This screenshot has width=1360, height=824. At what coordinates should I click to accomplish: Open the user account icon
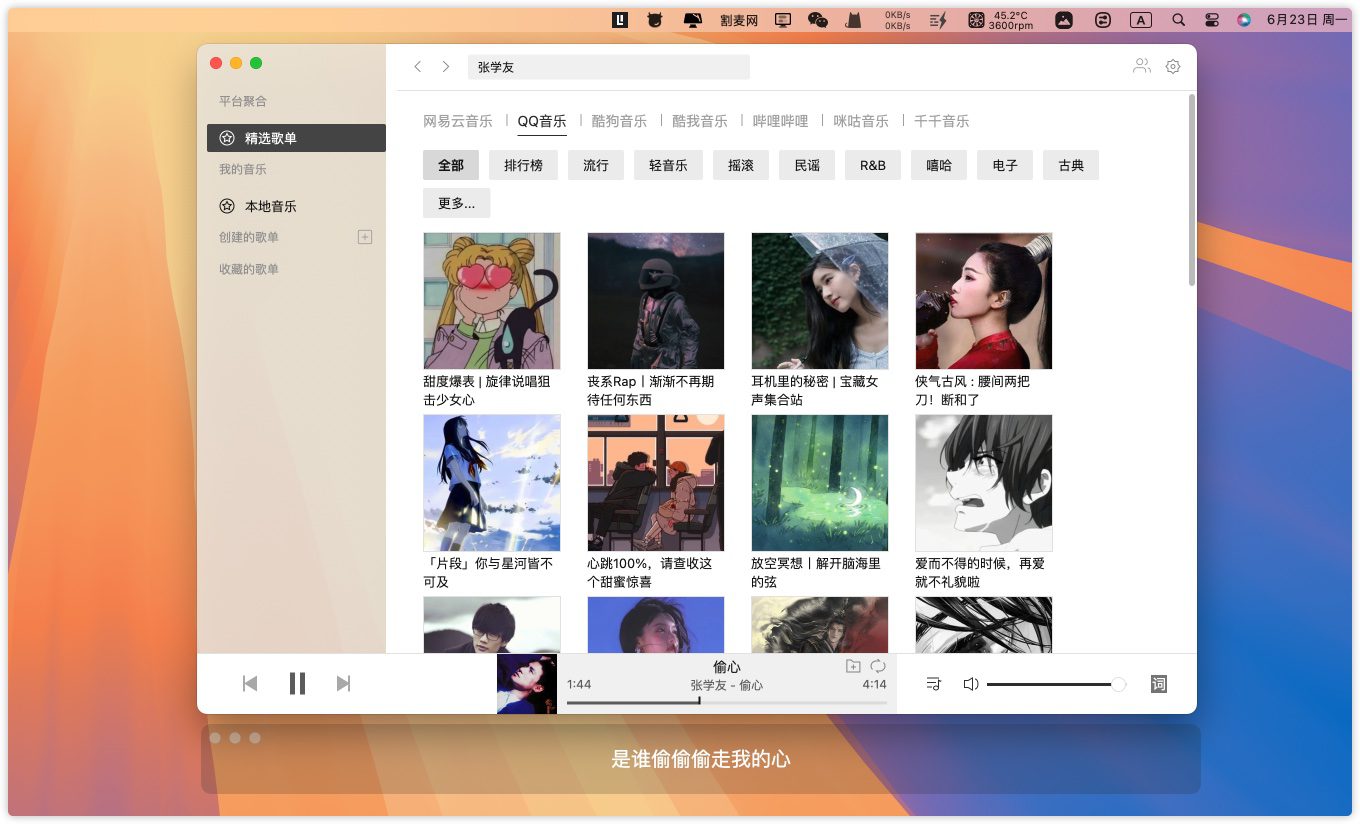(x=1141, y=66)
